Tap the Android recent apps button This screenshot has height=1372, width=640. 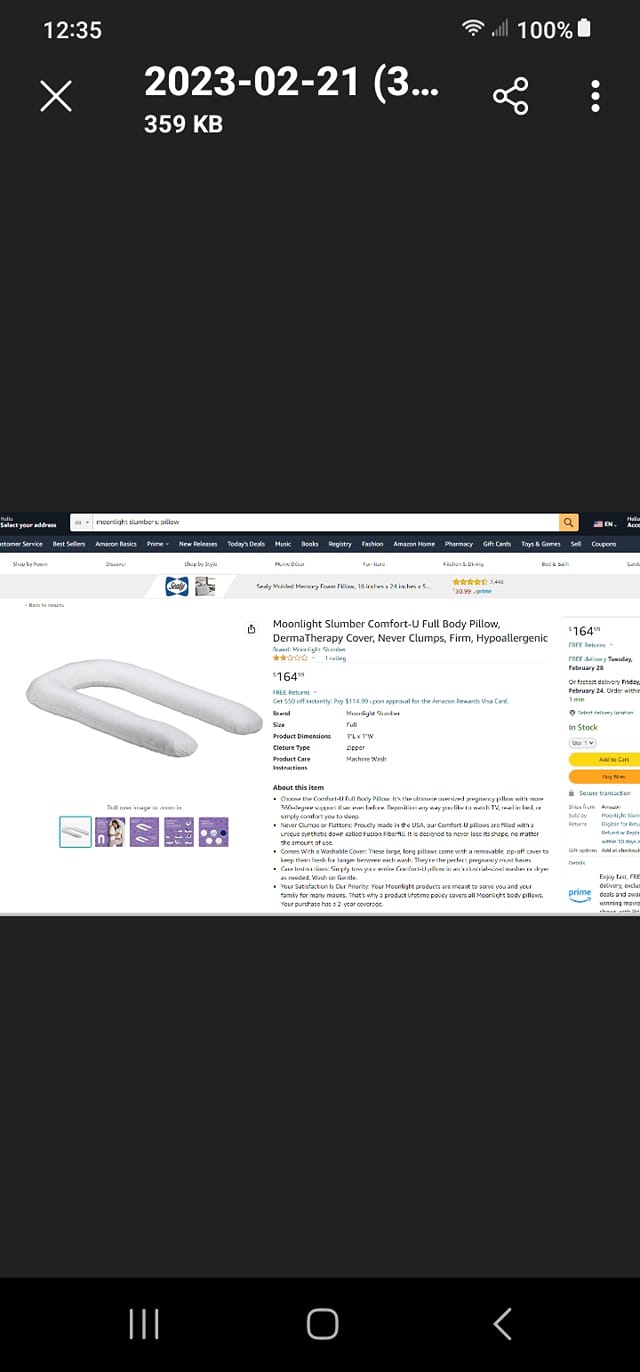[x=144, y=1324]
